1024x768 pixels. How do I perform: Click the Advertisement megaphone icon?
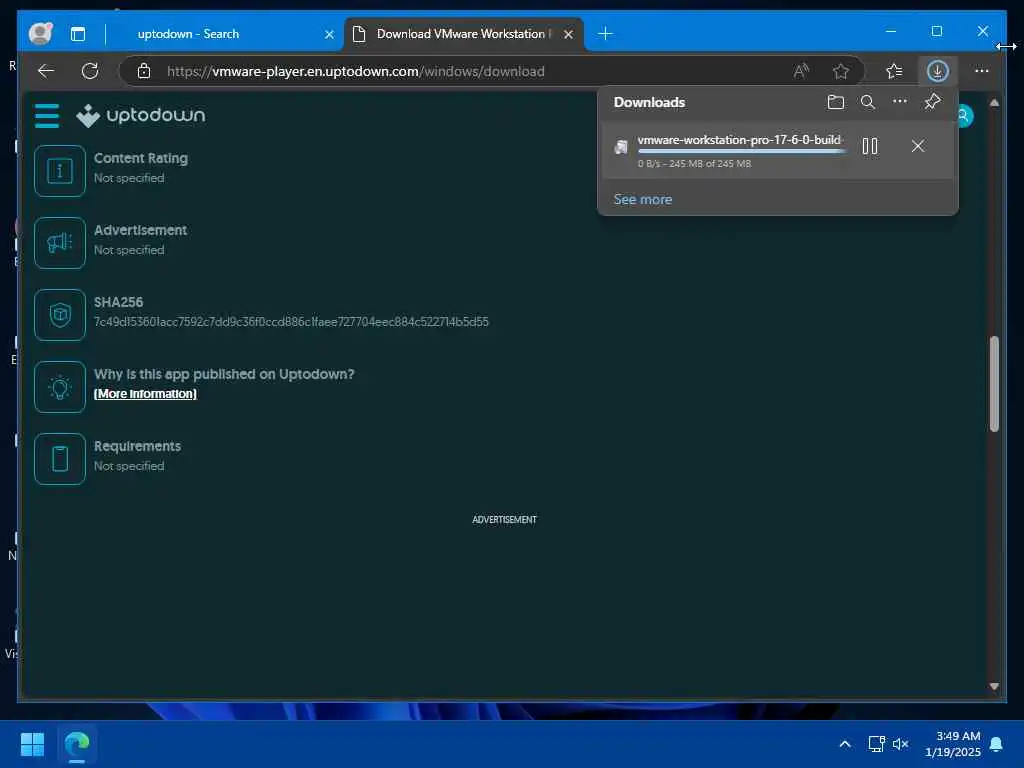pos(60,243)
